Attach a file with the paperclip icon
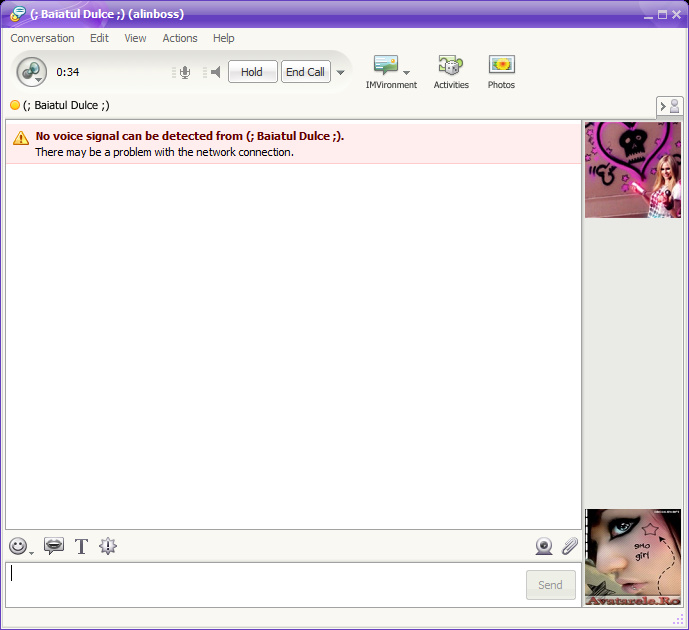689x630 pixels. click(x=570, y=546)
